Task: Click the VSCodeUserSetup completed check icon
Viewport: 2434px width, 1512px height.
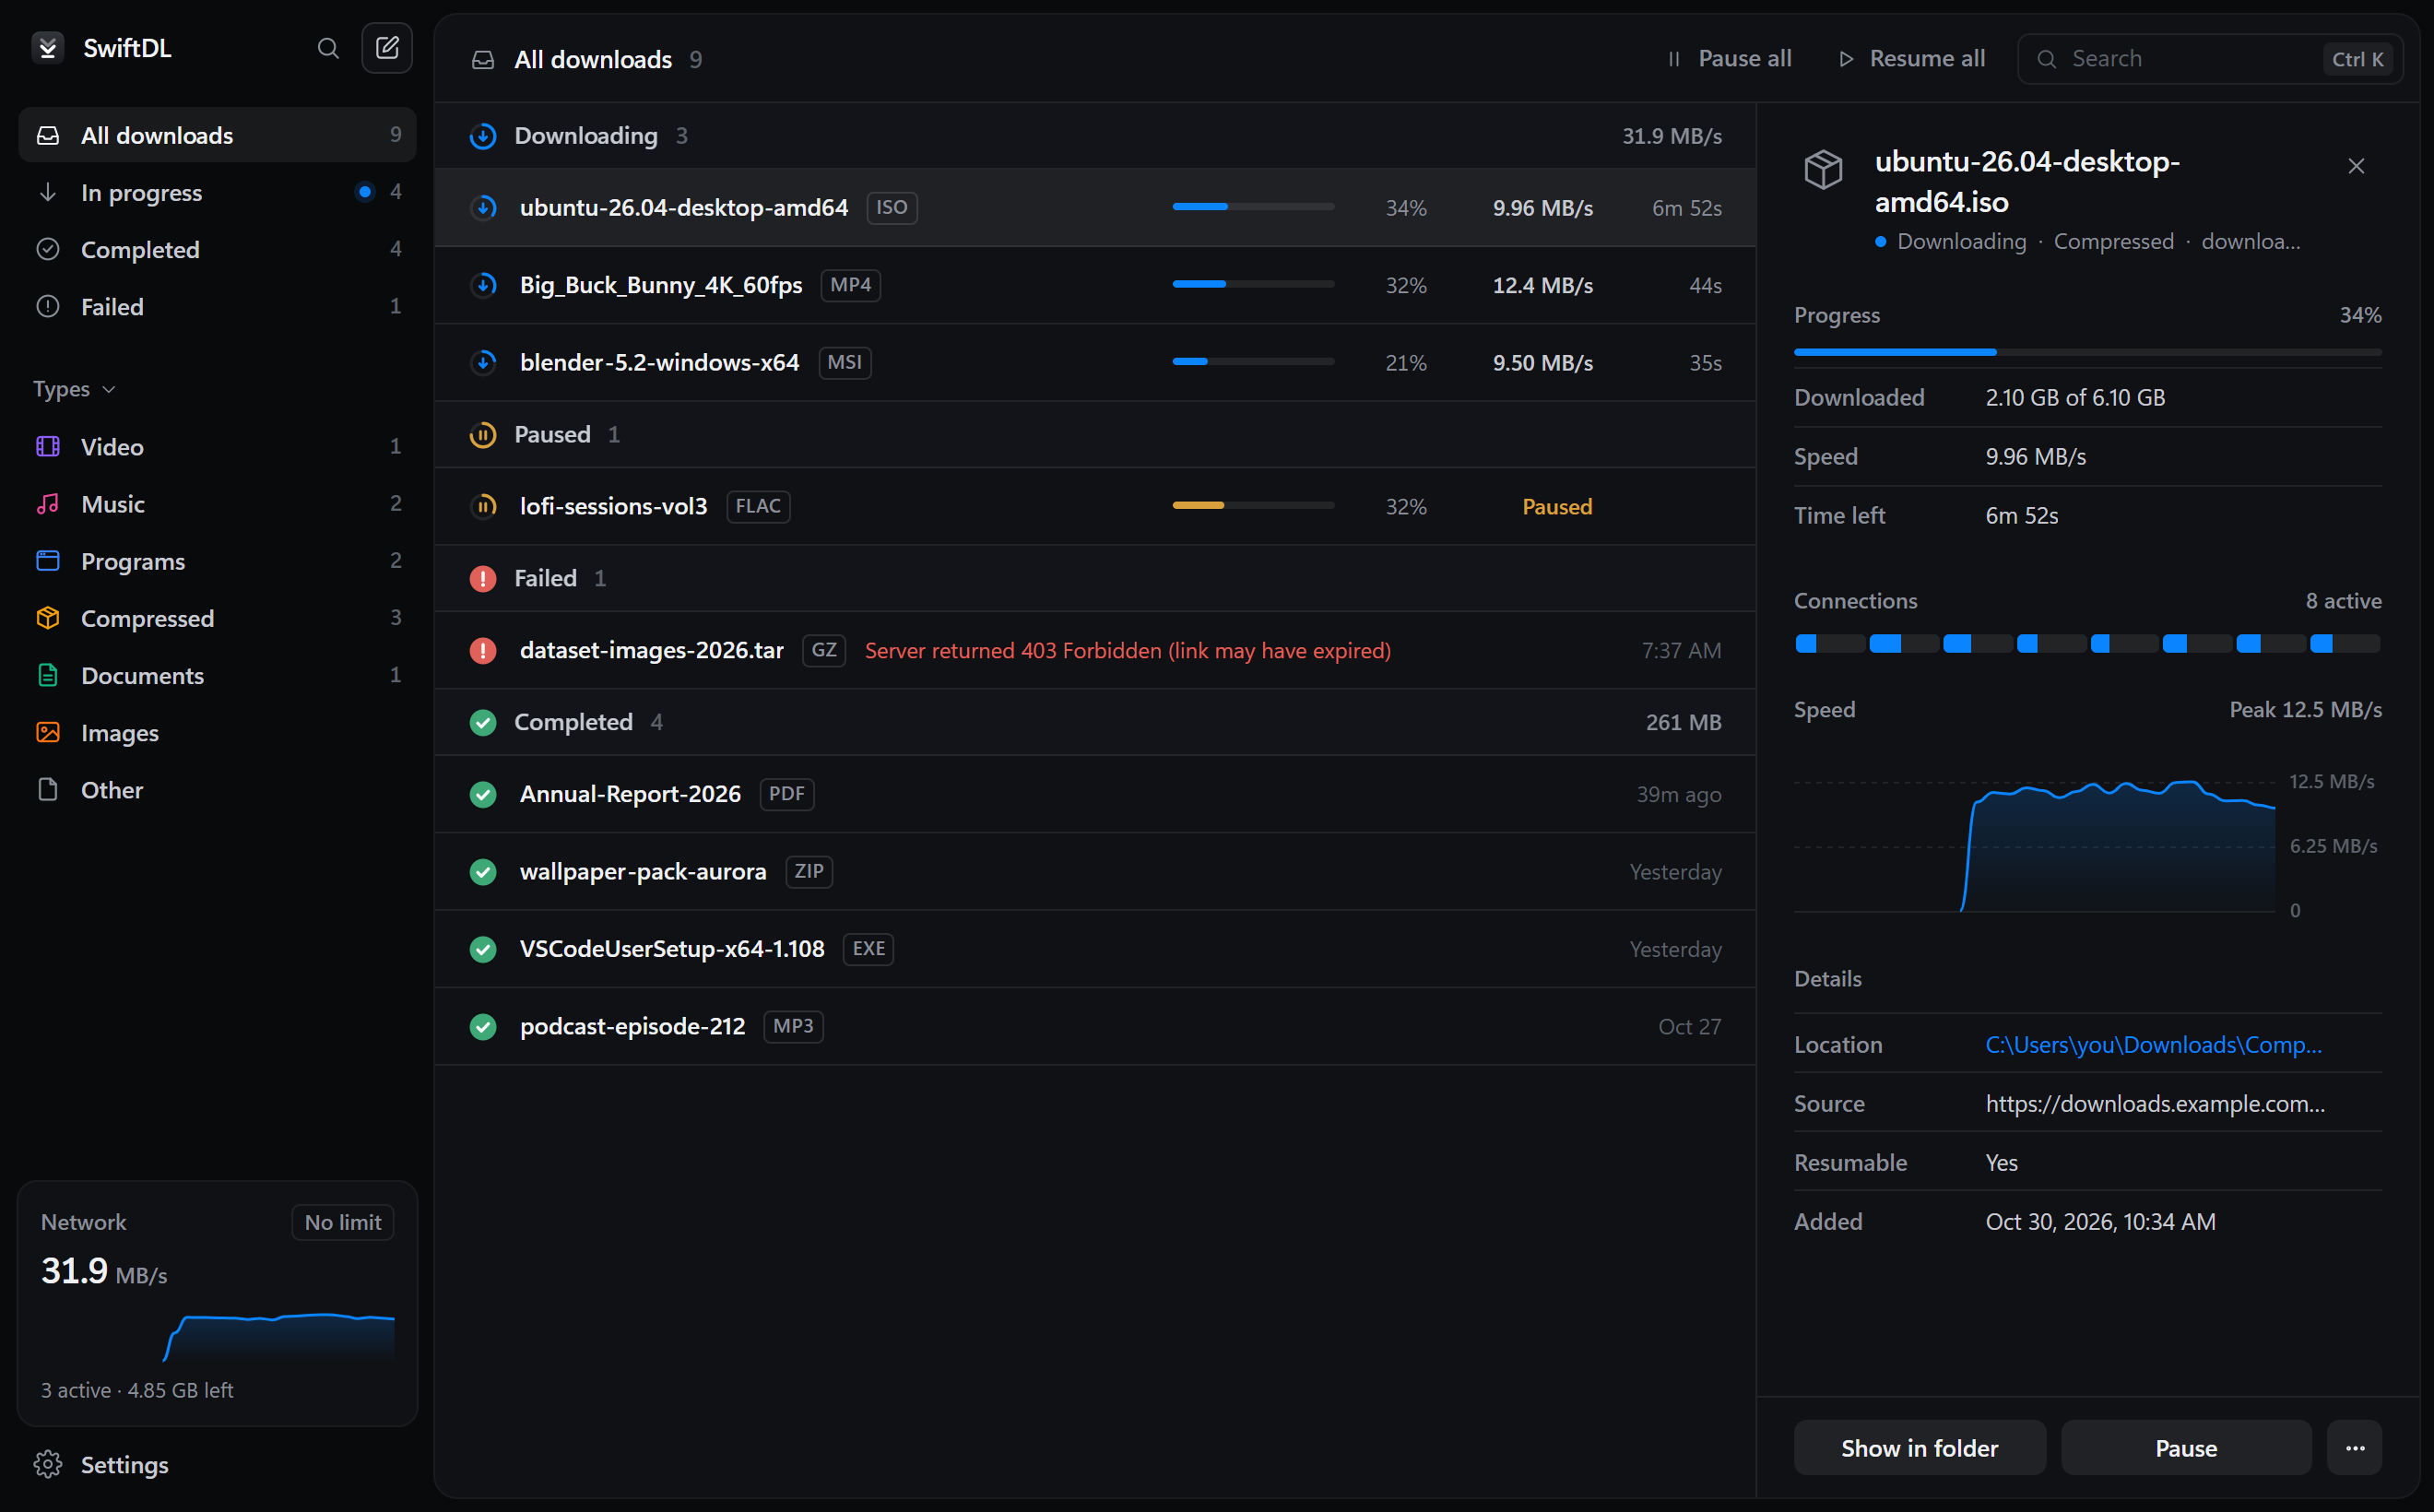Action: click(x=483, y=949)
